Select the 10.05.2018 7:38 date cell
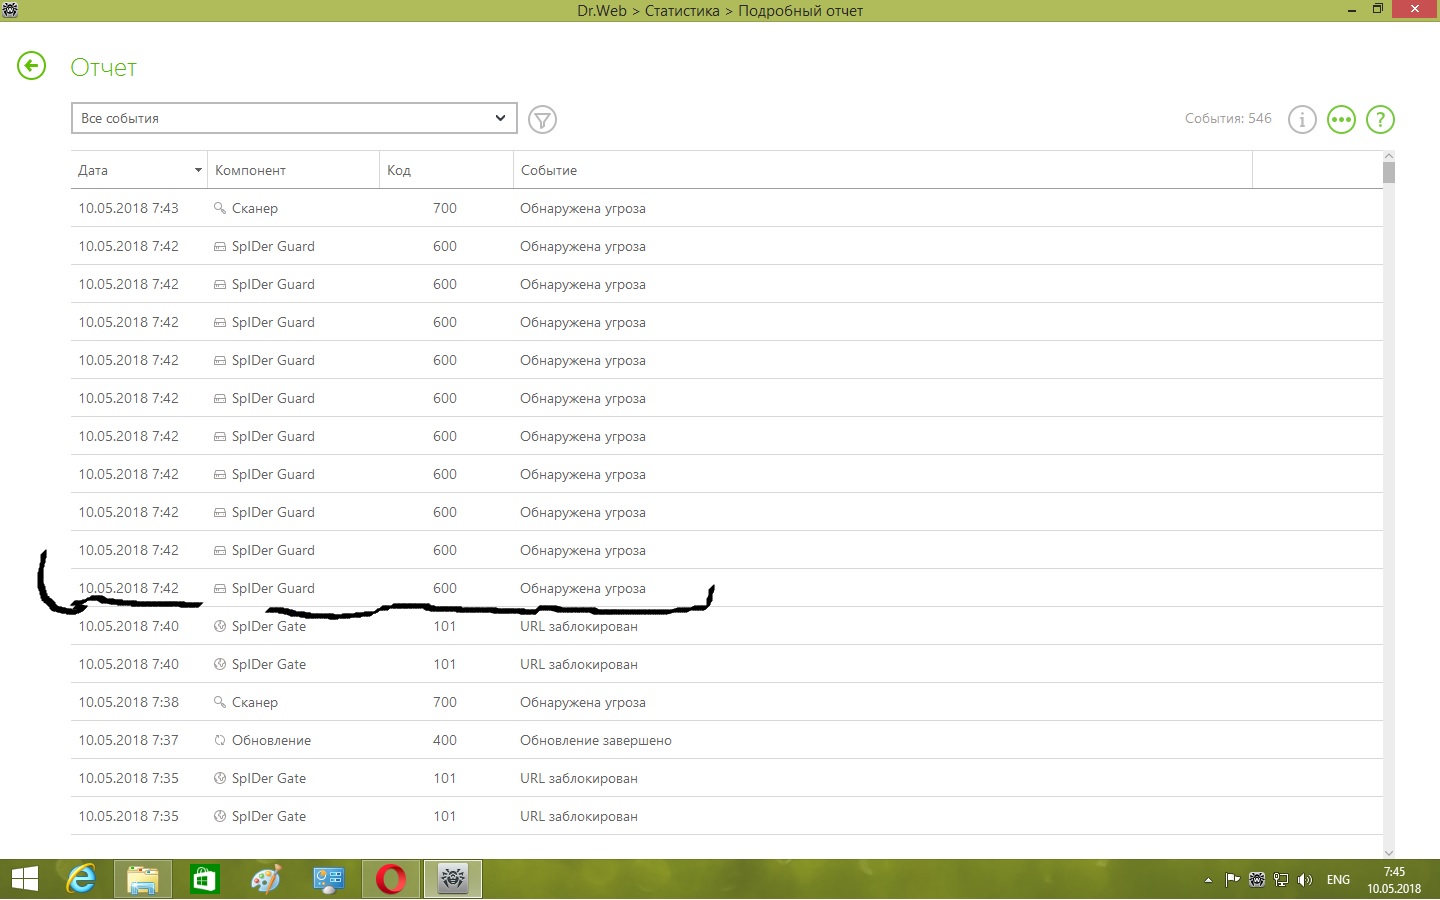Image resolution: width=1440 pixels, height=900 pixels. (129, 702)
